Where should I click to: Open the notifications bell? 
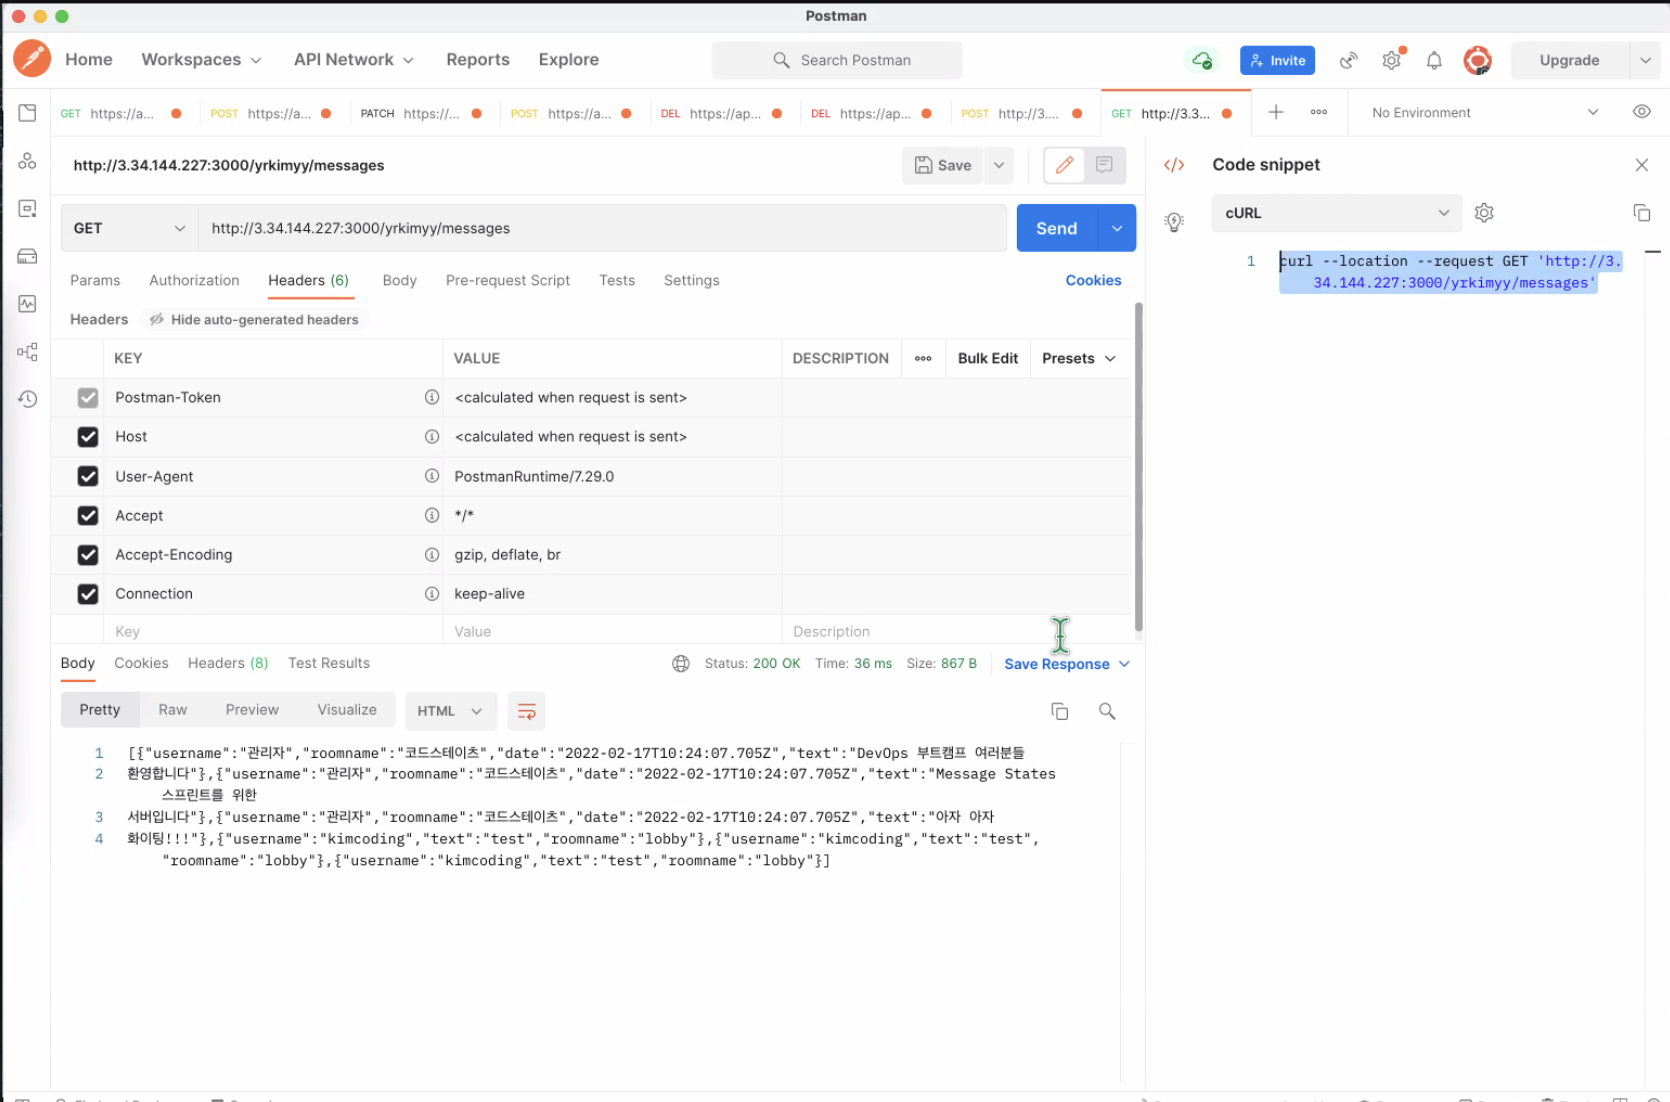click(x=1434, y=60)
